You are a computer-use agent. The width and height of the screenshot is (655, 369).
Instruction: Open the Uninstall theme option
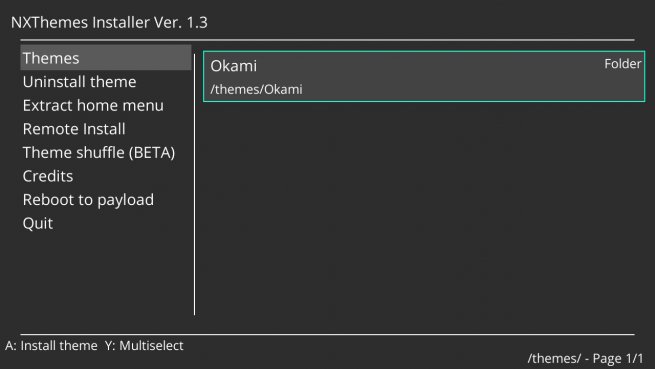point(79,82)
